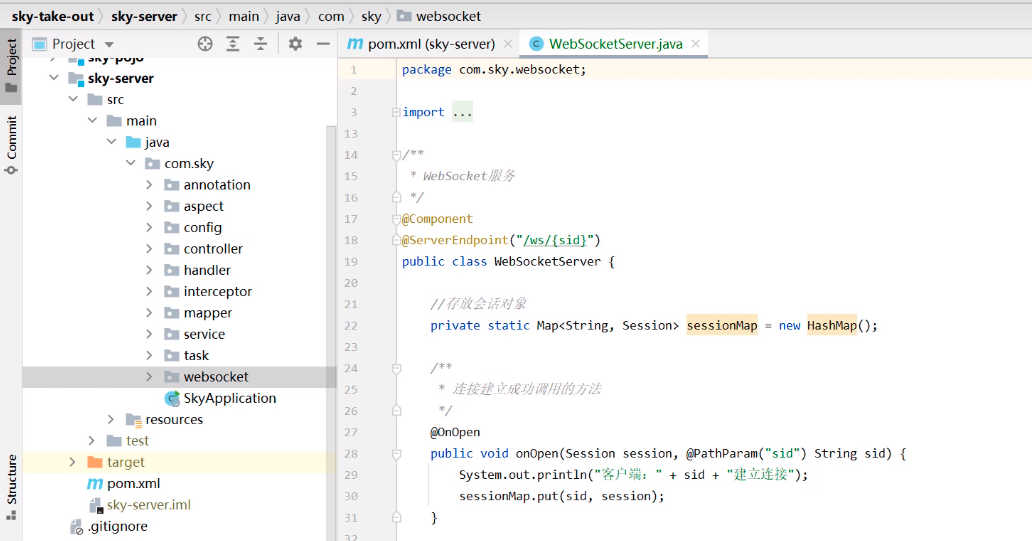Viewport: 1032px width, 541px height.
Task: Close the pom.xml (sky-server) tab
Action: (x=508, y=44)
